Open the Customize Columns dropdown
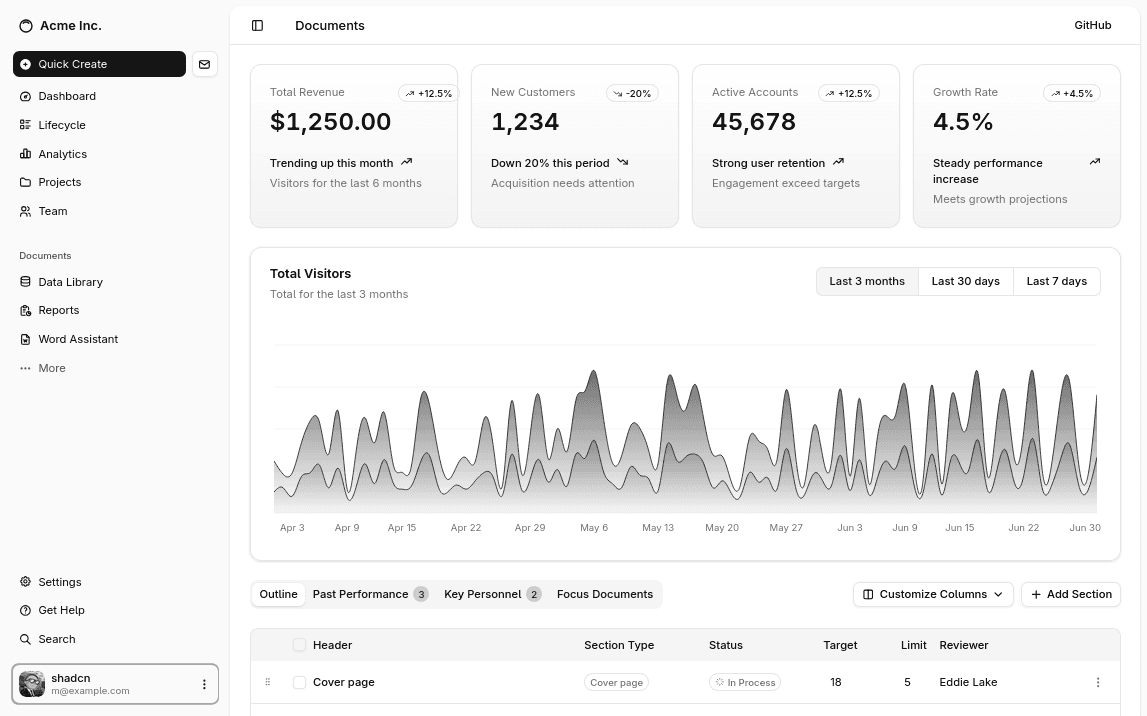This screenshot has width=1147, height=716. pos(932,594)
